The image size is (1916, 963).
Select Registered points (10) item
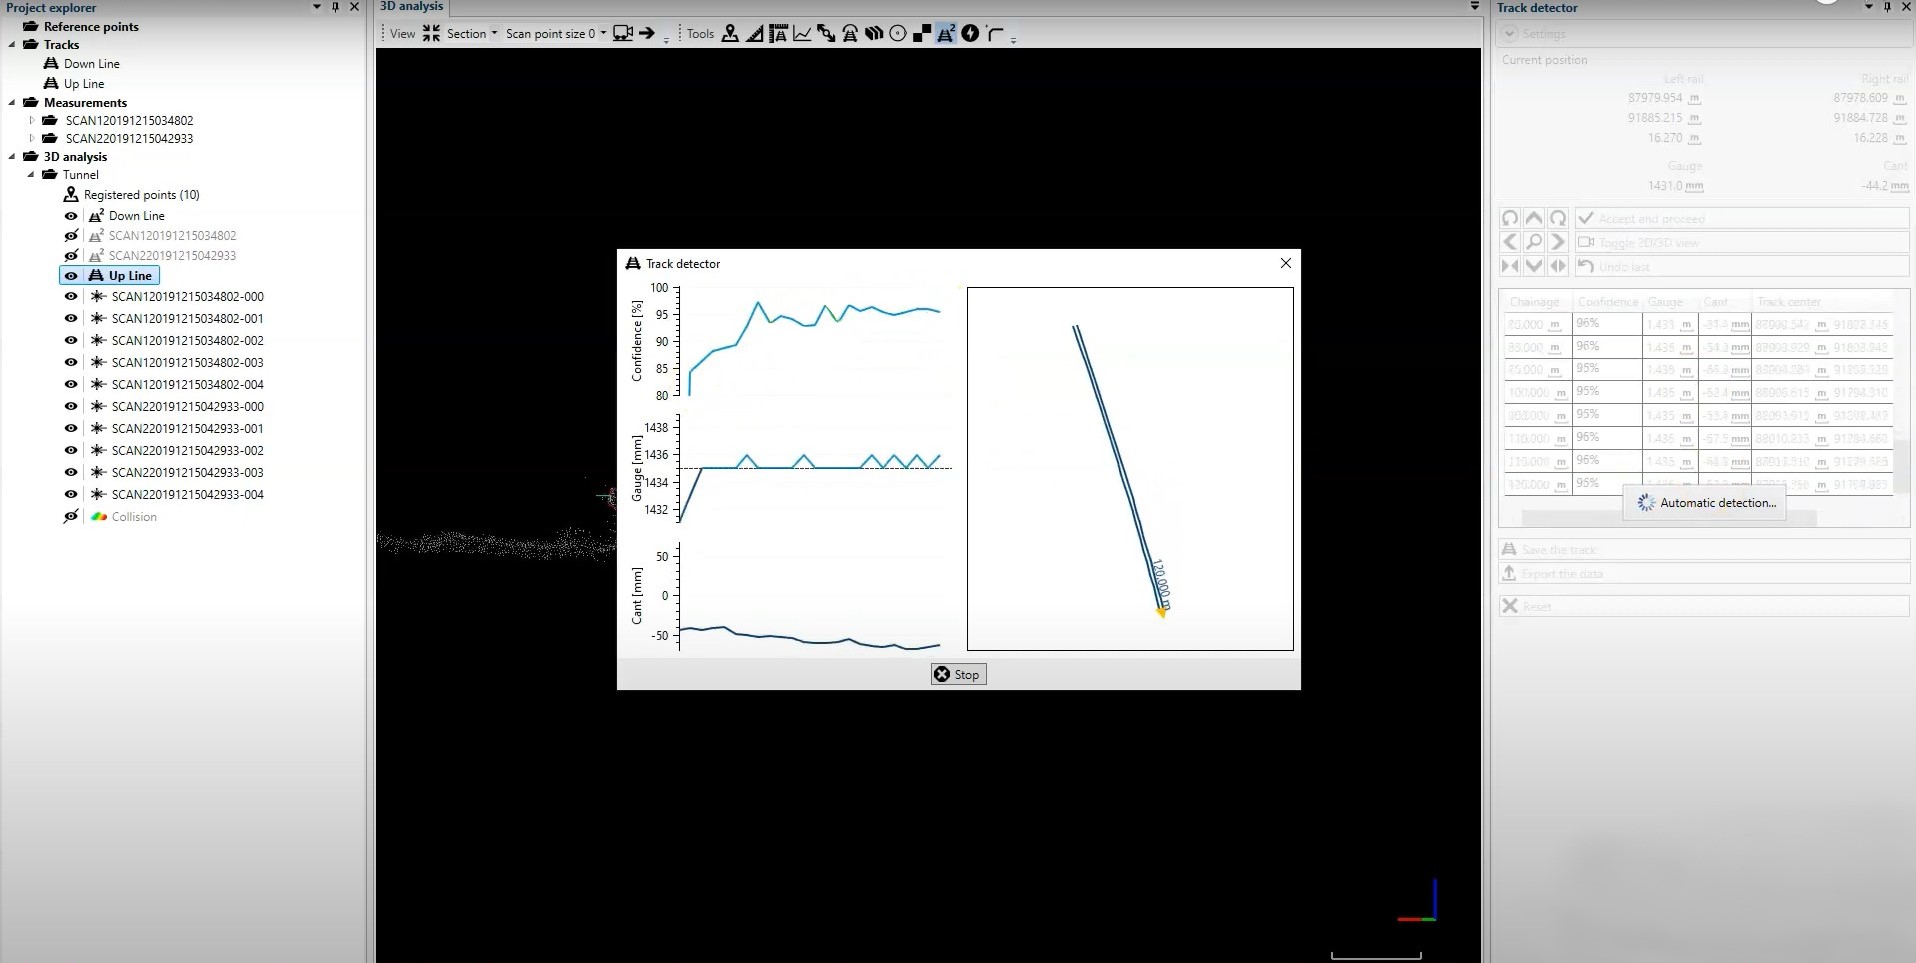(x=141, y=195)
